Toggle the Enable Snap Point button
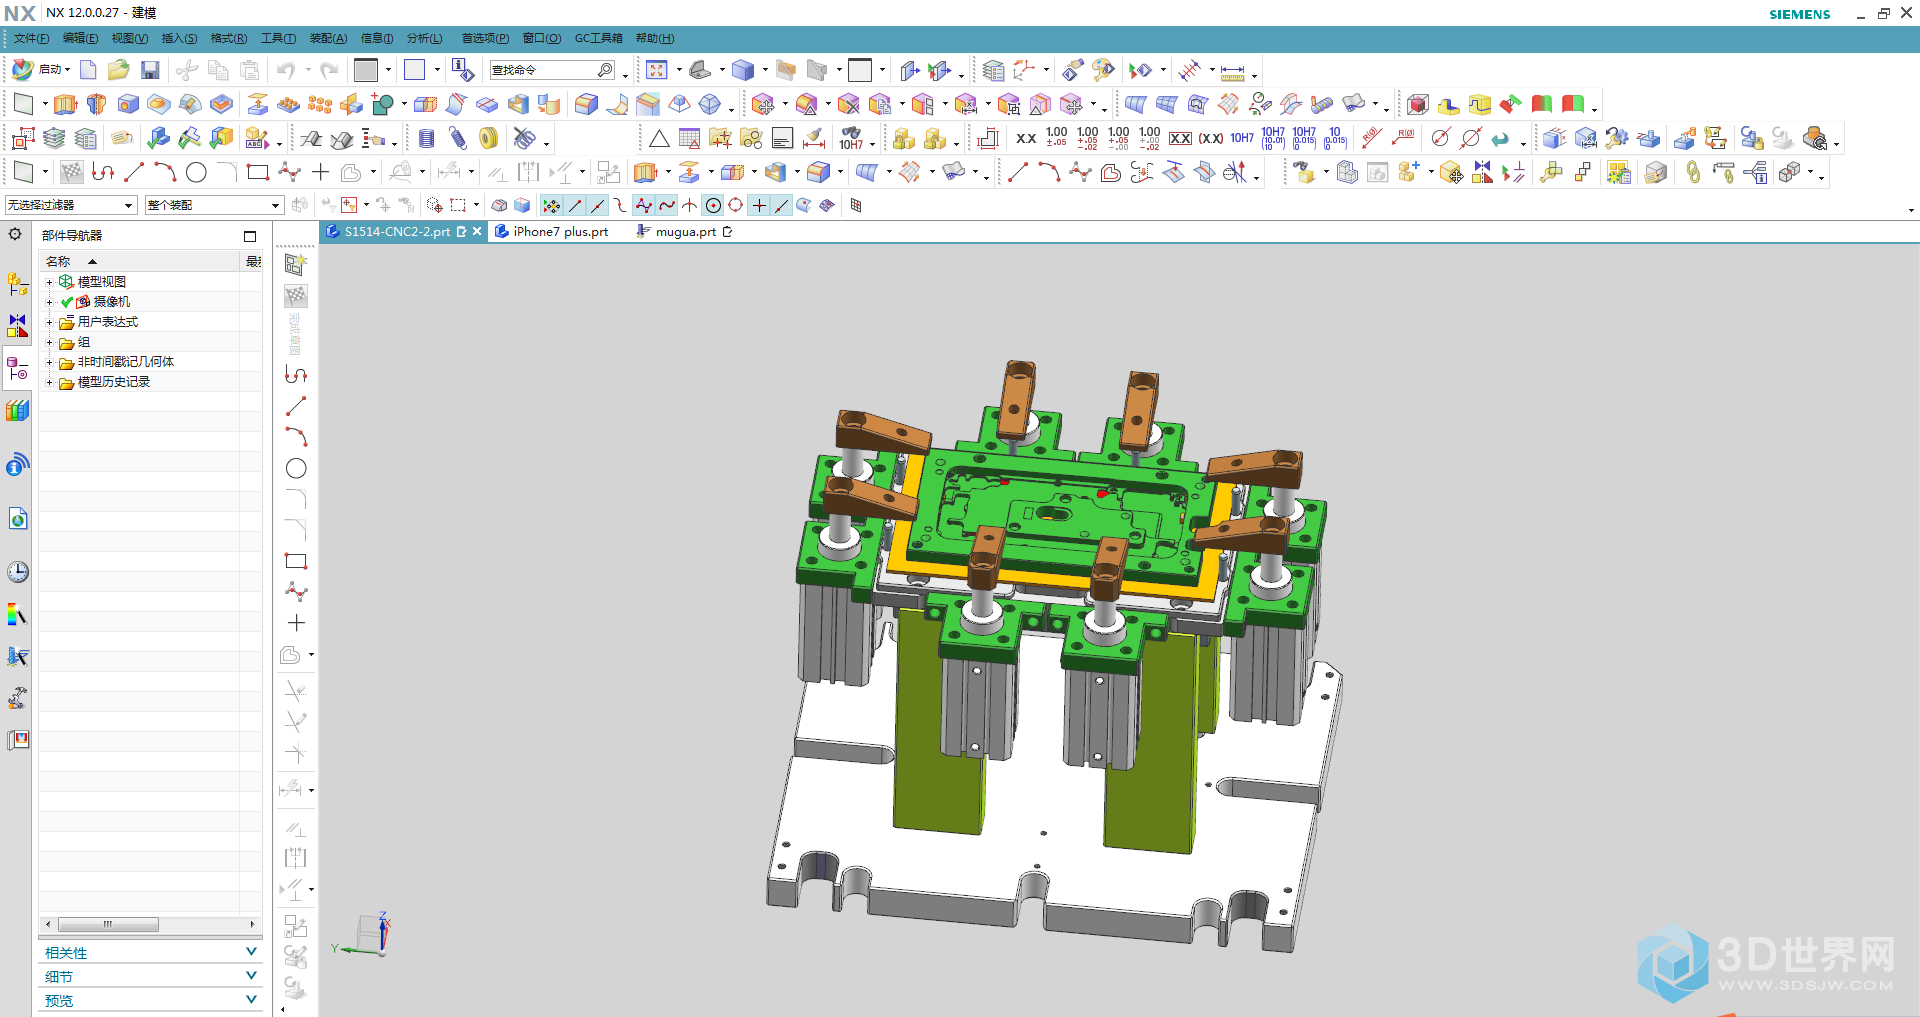 [x=551, y=205]
